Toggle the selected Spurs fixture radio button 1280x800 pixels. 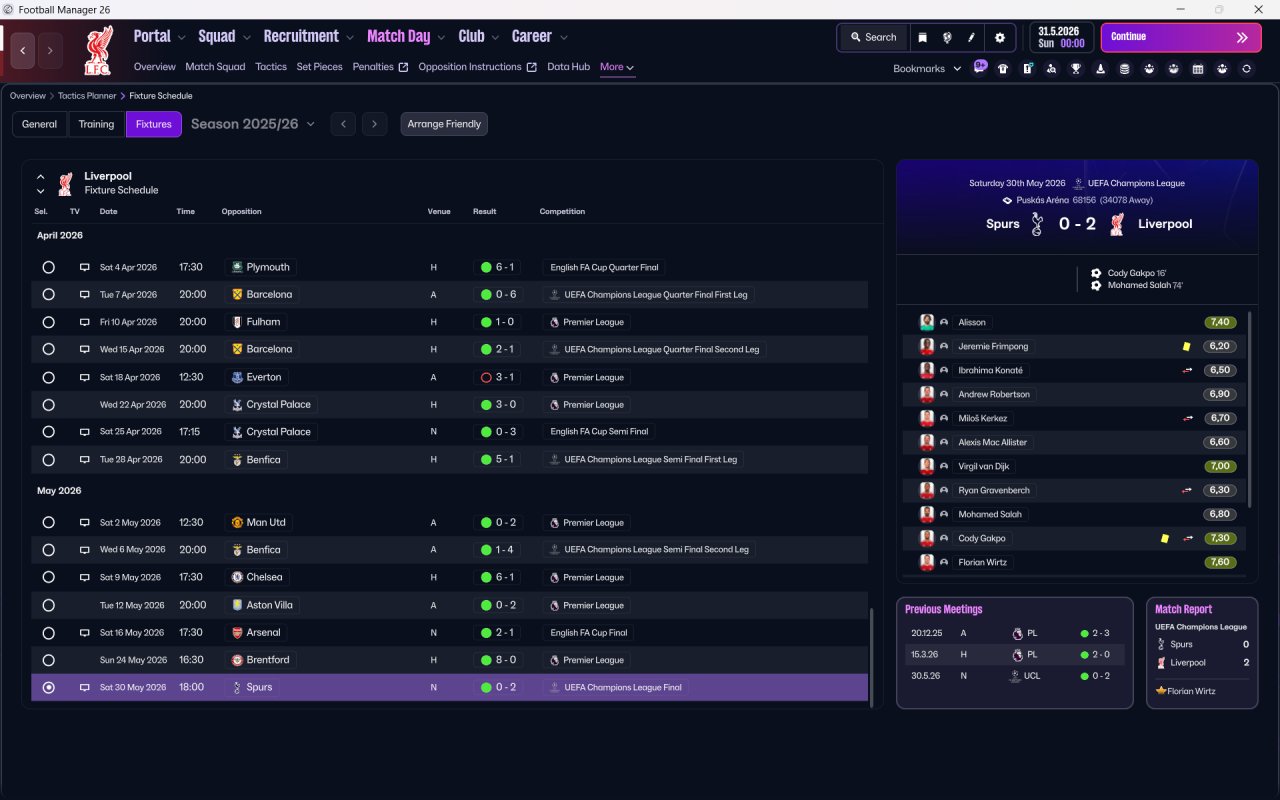[48, 687]
